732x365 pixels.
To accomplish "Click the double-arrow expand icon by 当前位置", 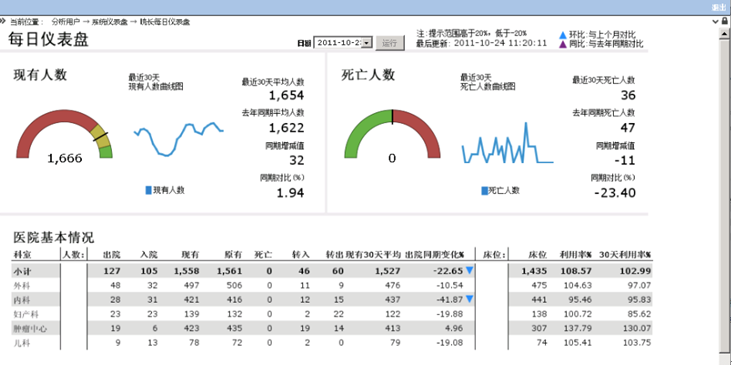I will [3, 21].
